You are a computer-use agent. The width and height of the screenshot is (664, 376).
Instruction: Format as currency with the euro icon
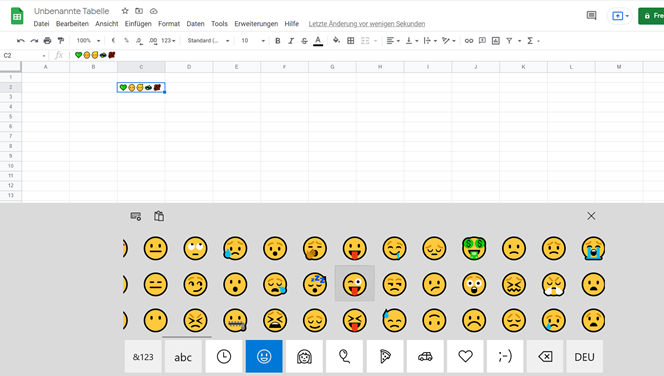(x=113, y=41)
